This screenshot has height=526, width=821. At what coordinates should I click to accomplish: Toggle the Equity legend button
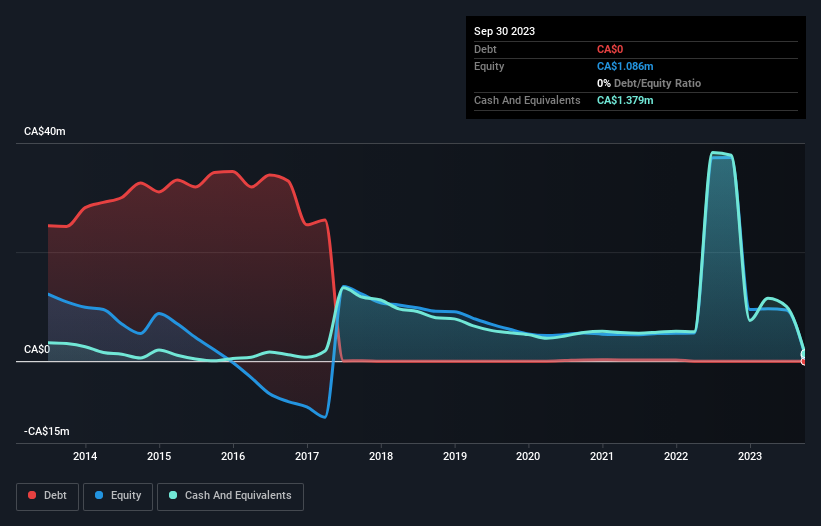(x=118, y=496)
